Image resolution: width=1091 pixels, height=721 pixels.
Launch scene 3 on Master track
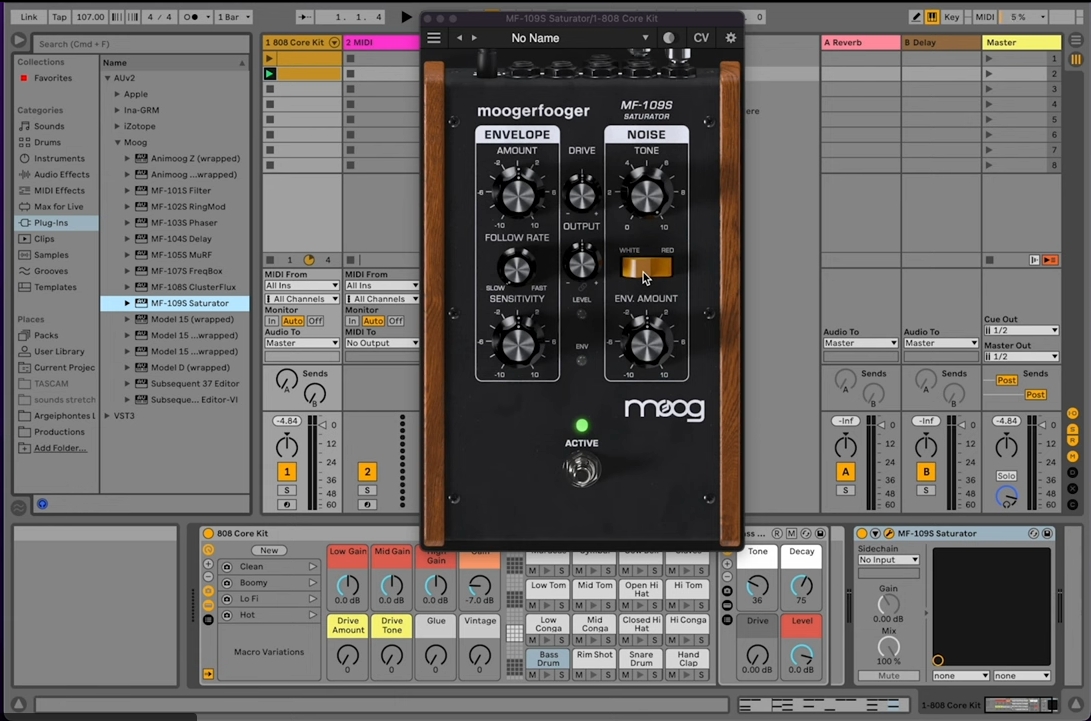coord(989,88)
